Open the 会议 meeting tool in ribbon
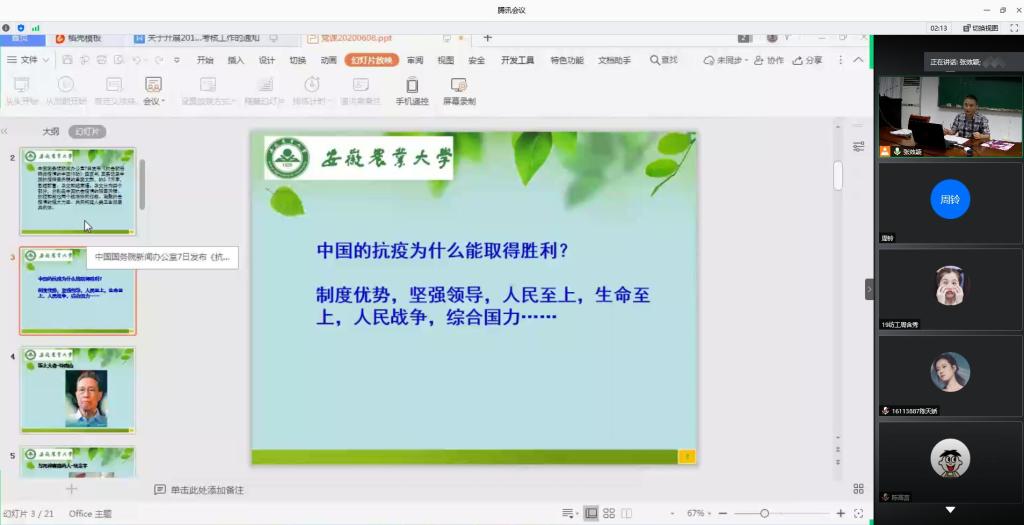 click(x=153, y=90)
